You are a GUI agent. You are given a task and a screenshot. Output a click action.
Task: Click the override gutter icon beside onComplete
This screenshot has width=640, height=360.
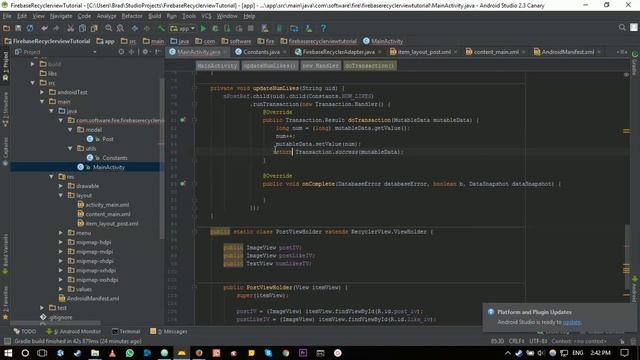coord(183,184)
